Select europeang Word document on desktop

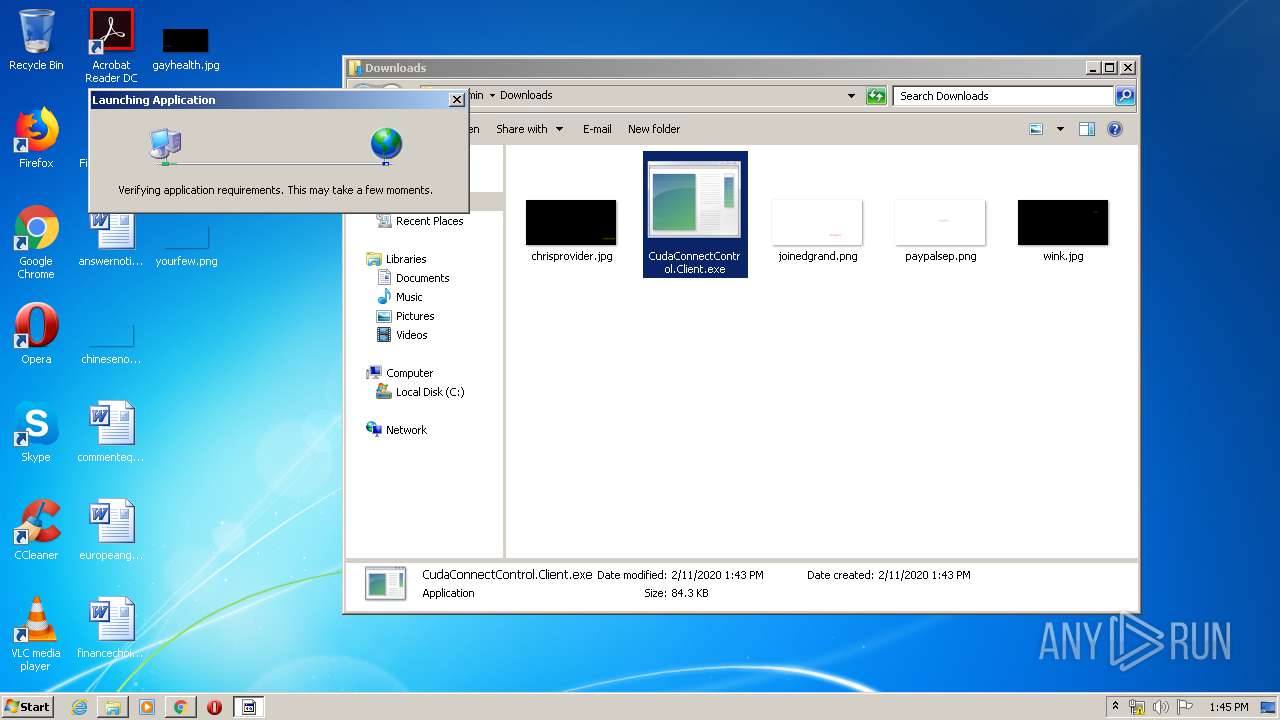pos(111,530)
